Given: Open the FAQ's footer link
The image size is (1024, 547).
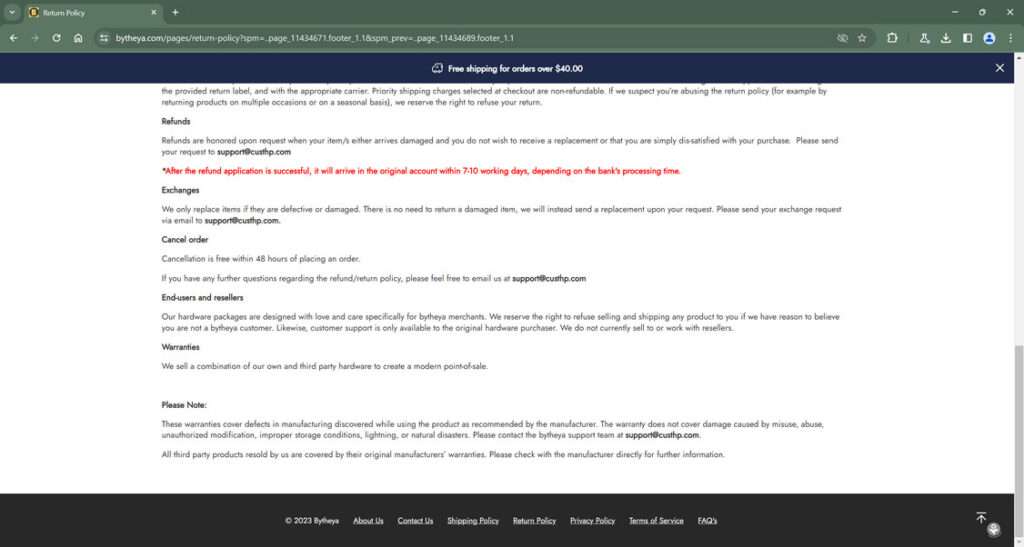Looking at the screenshot, I should [x=707, y=520].
